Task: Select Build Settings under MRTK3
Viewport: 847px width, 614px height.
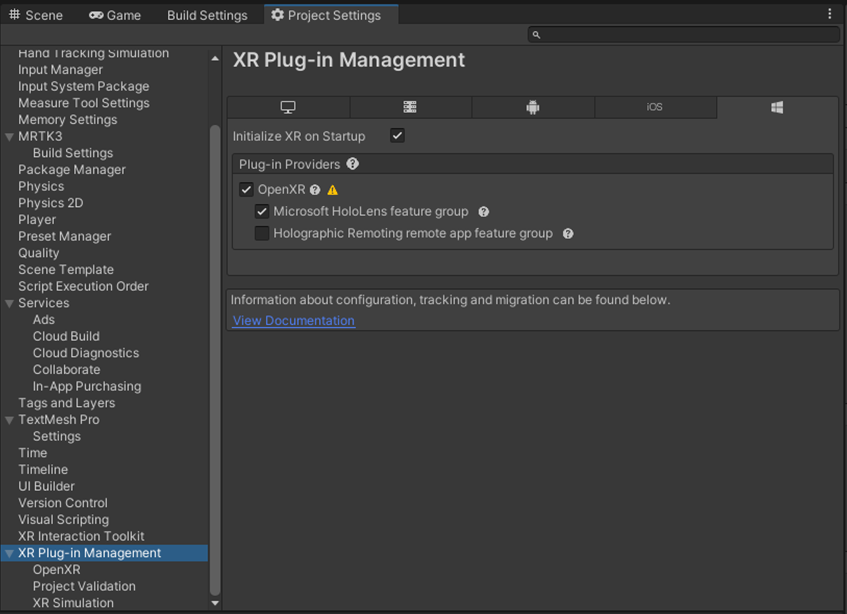Action: click(x=73, y=153)
